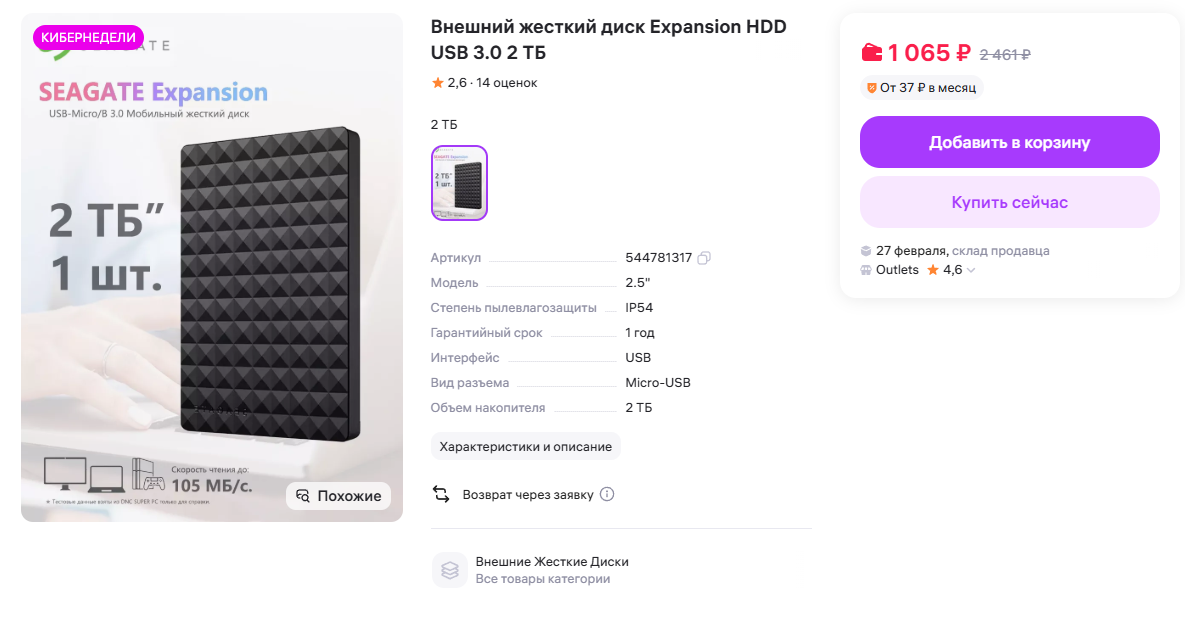The width and height of the screenshot is (1185, 626).
Task: Select the 2 ТБ variant thumbnail
Action: coord(459,183)
